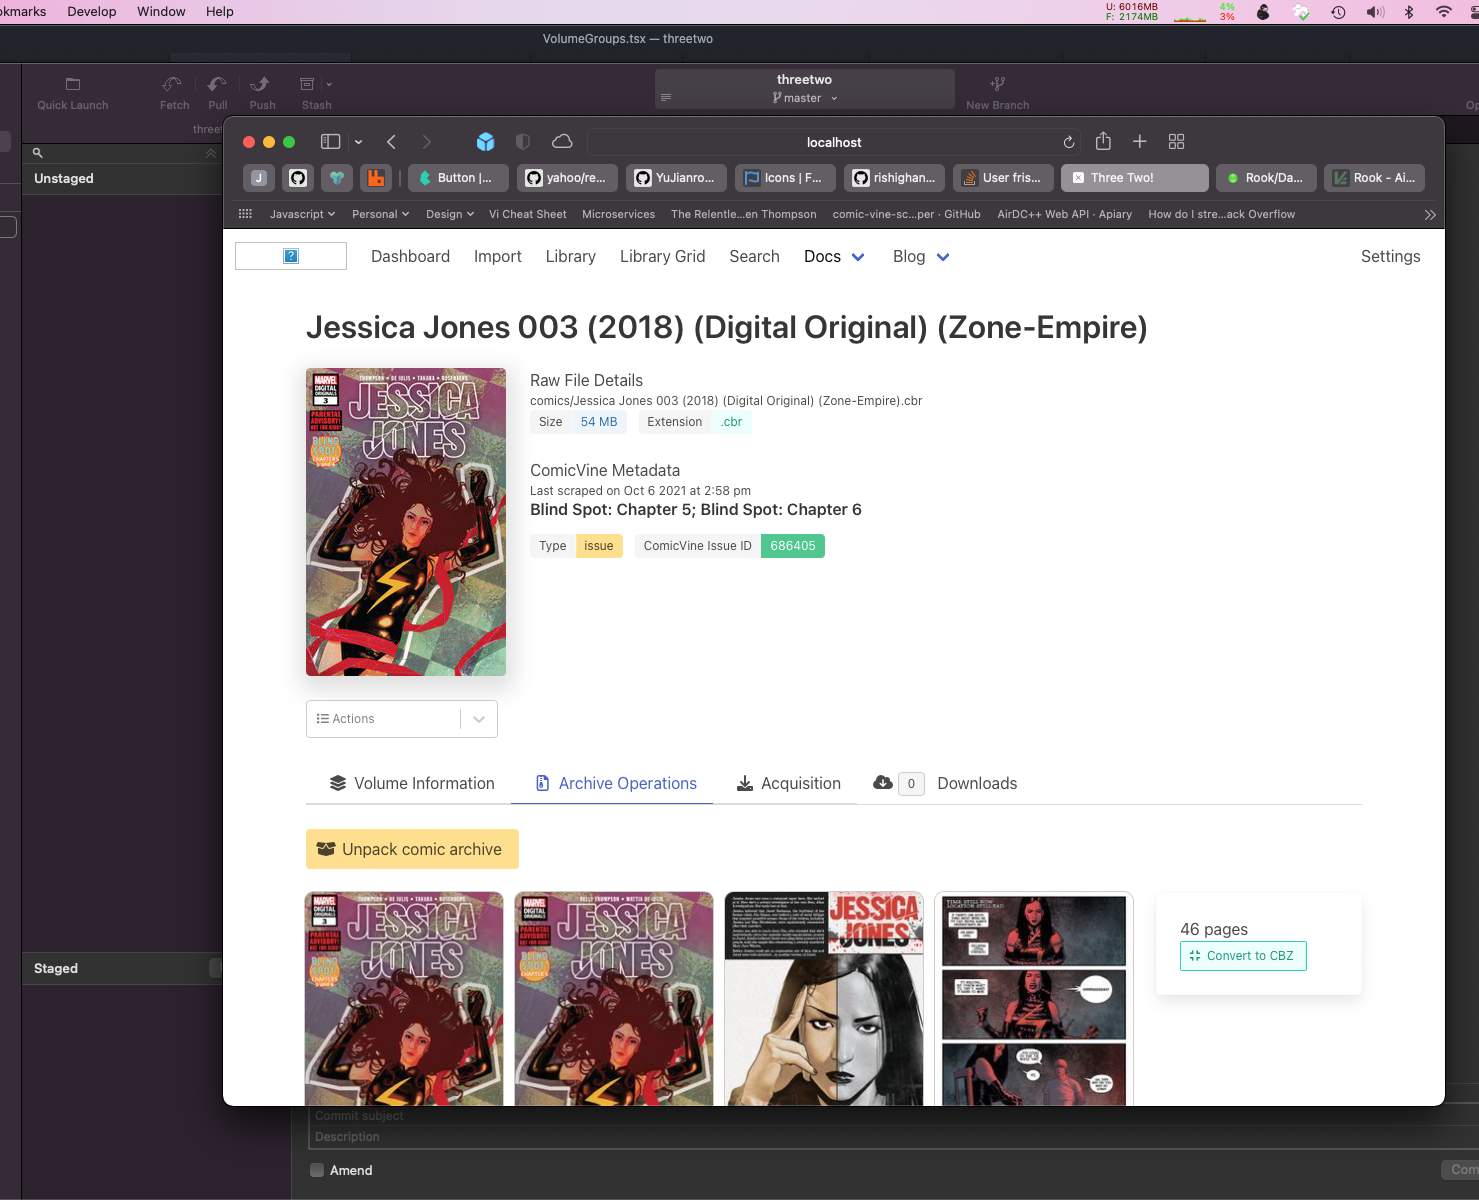Open the Safari share icon
The image size is (1479, 1200).
click(1103, 141)
